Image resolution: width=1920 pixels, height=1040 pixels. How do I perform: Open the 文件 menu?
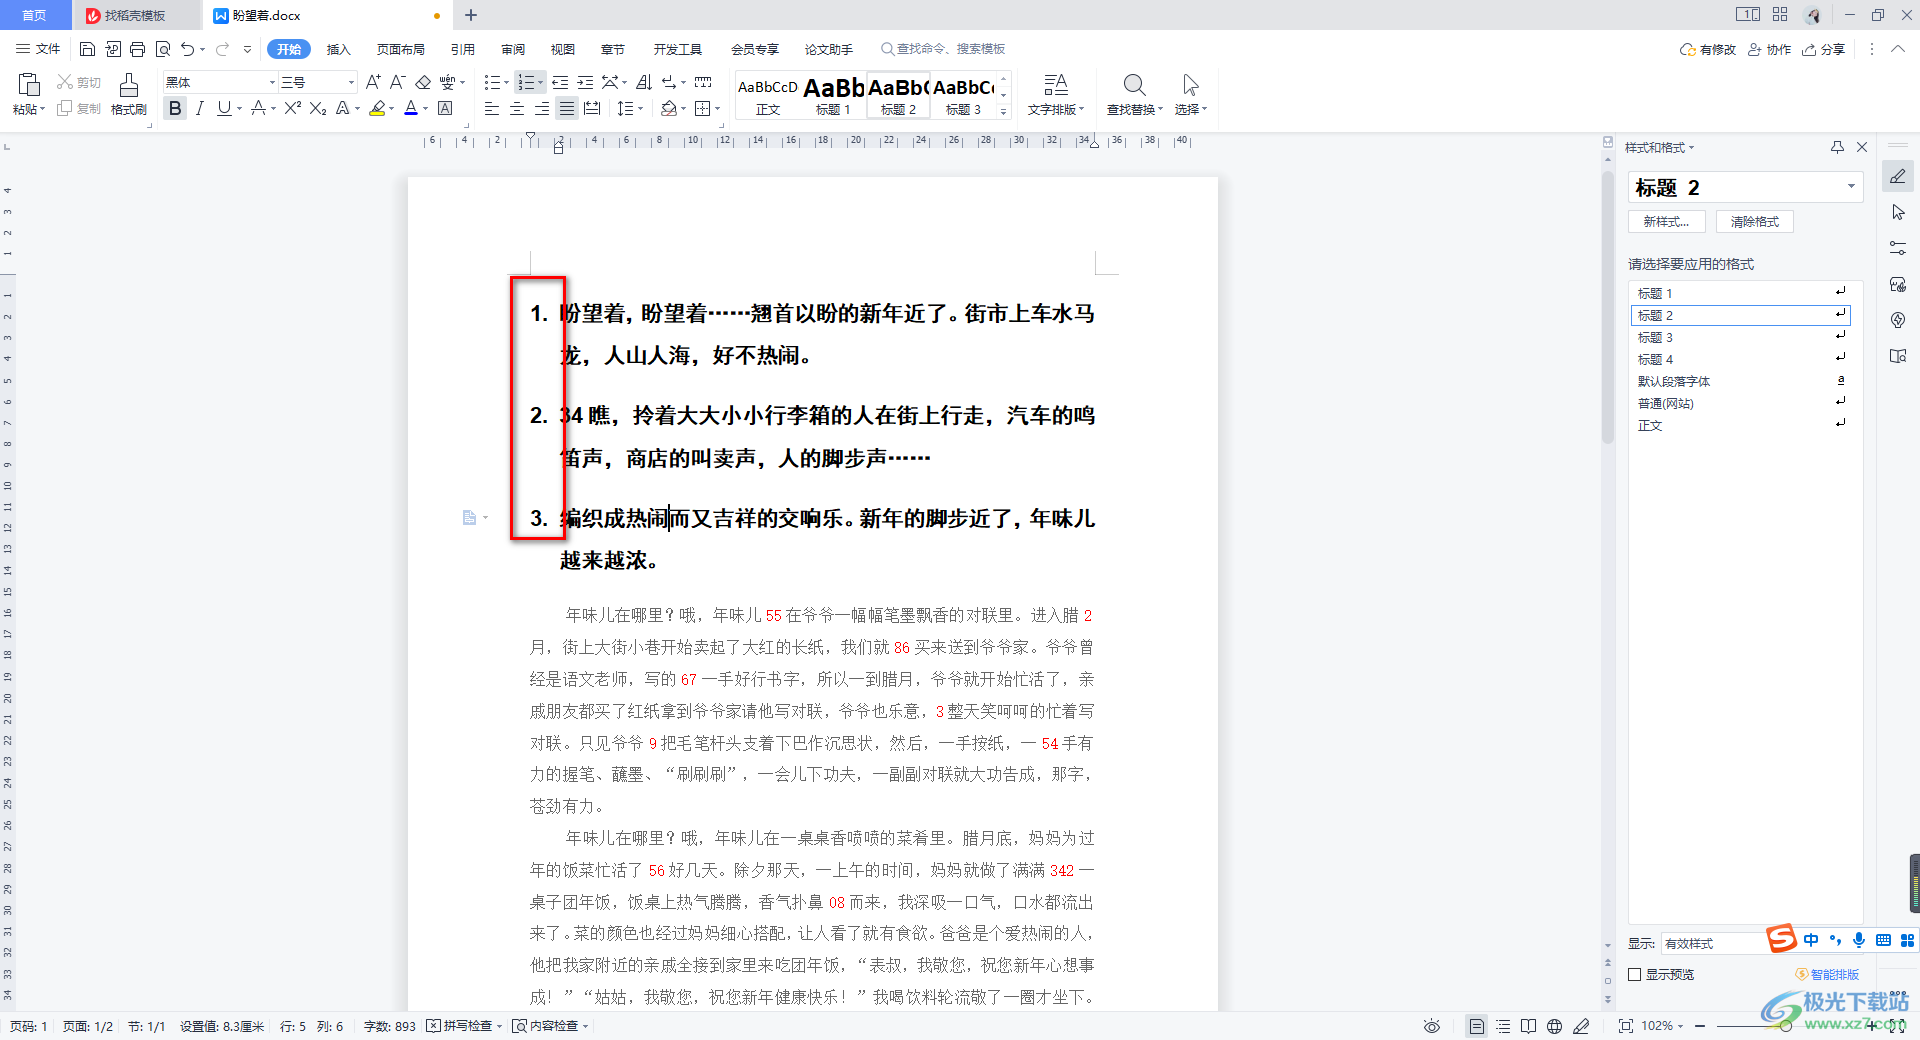pyautogui.click(x=39, y=49)
